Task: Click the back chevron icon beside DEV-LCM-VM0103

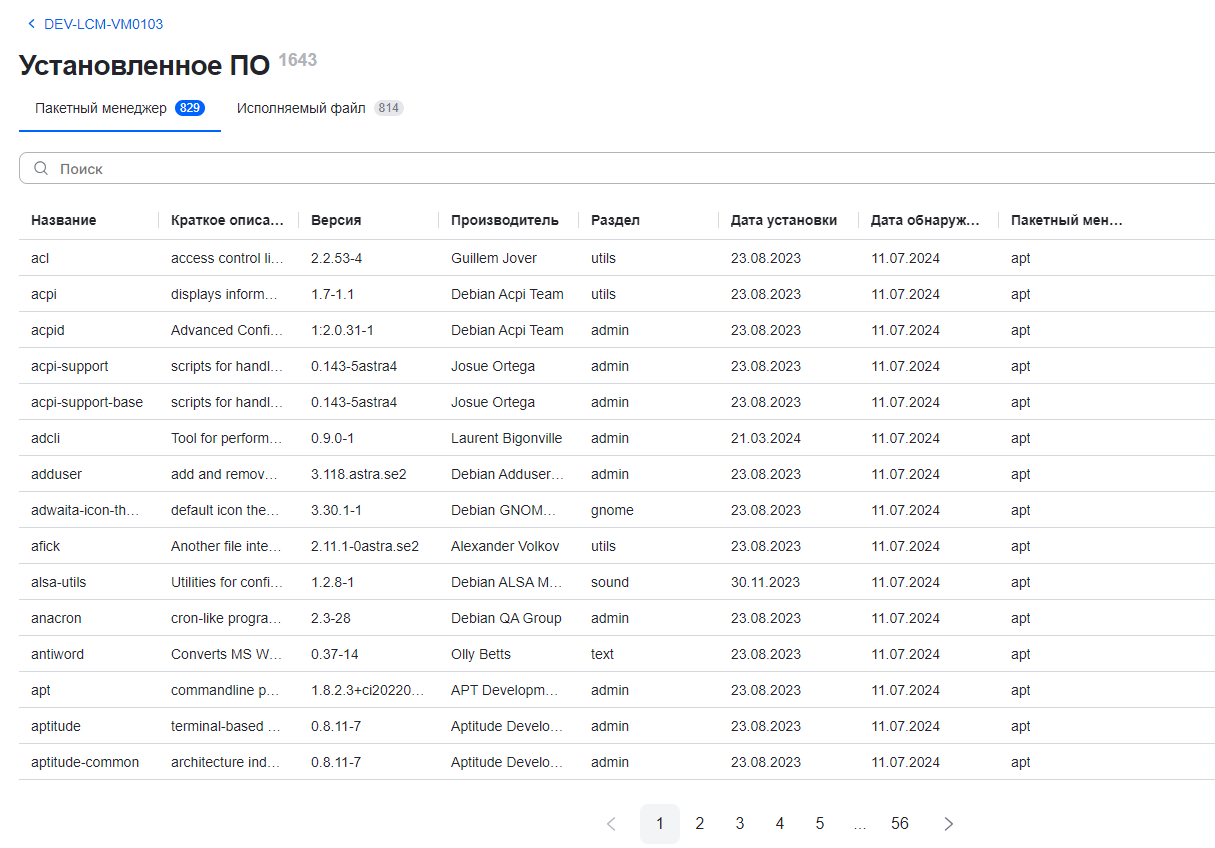Action: [31, 24]
